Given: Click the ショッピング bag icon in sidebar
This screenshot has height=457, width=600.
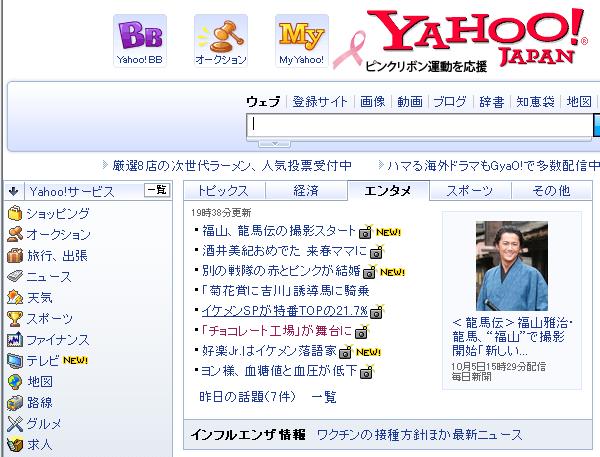Looking at the screenshot, I should point(15,213).
